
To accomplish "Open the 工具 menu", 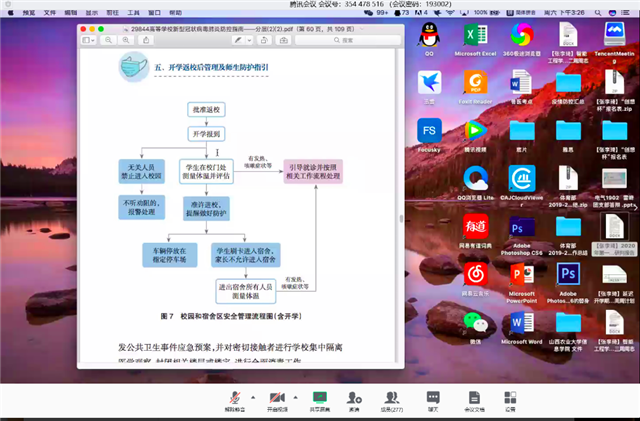I will tap(133, 13).
